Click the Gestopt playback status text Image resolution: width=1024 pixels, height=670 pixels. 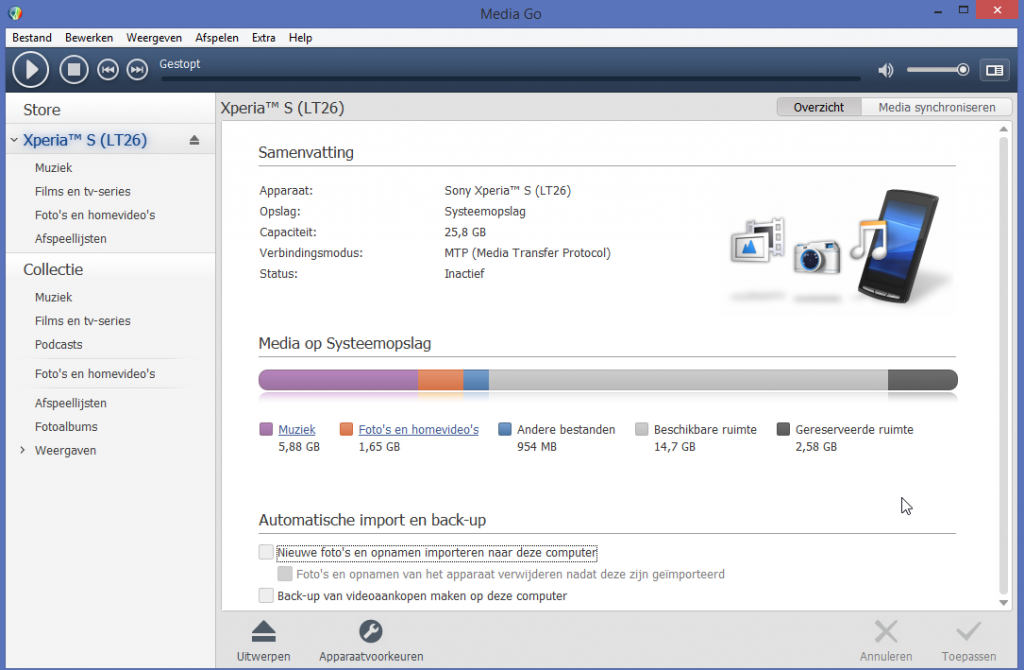(180, 64)
